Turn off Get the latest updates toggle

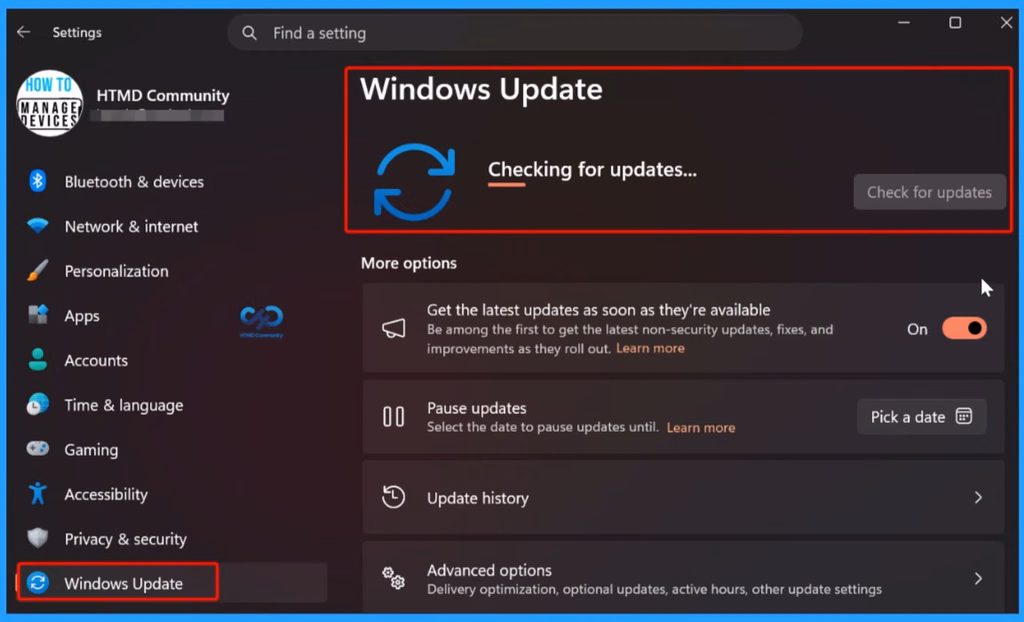point(964,329)
